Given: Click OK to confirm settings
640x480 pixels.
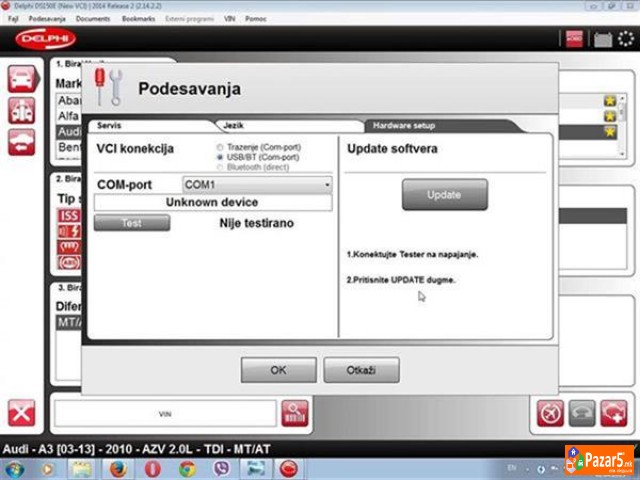Looking at the screenshot, I should click(278, 370).
